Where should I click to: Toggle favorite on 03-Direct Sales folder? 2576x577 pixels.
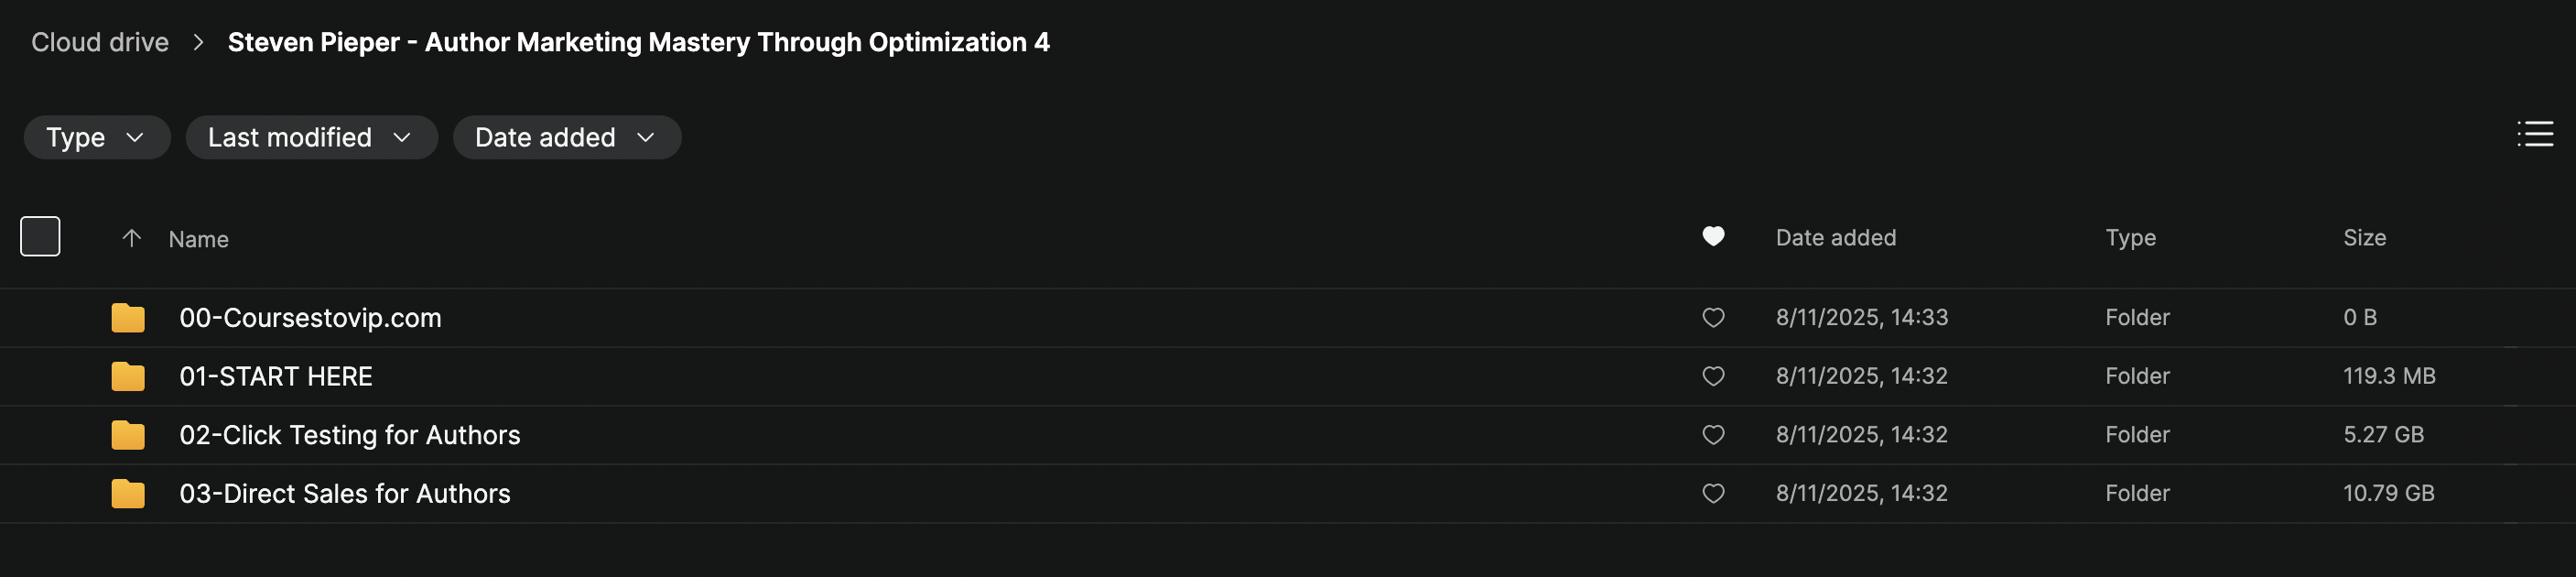point(1713,493)
